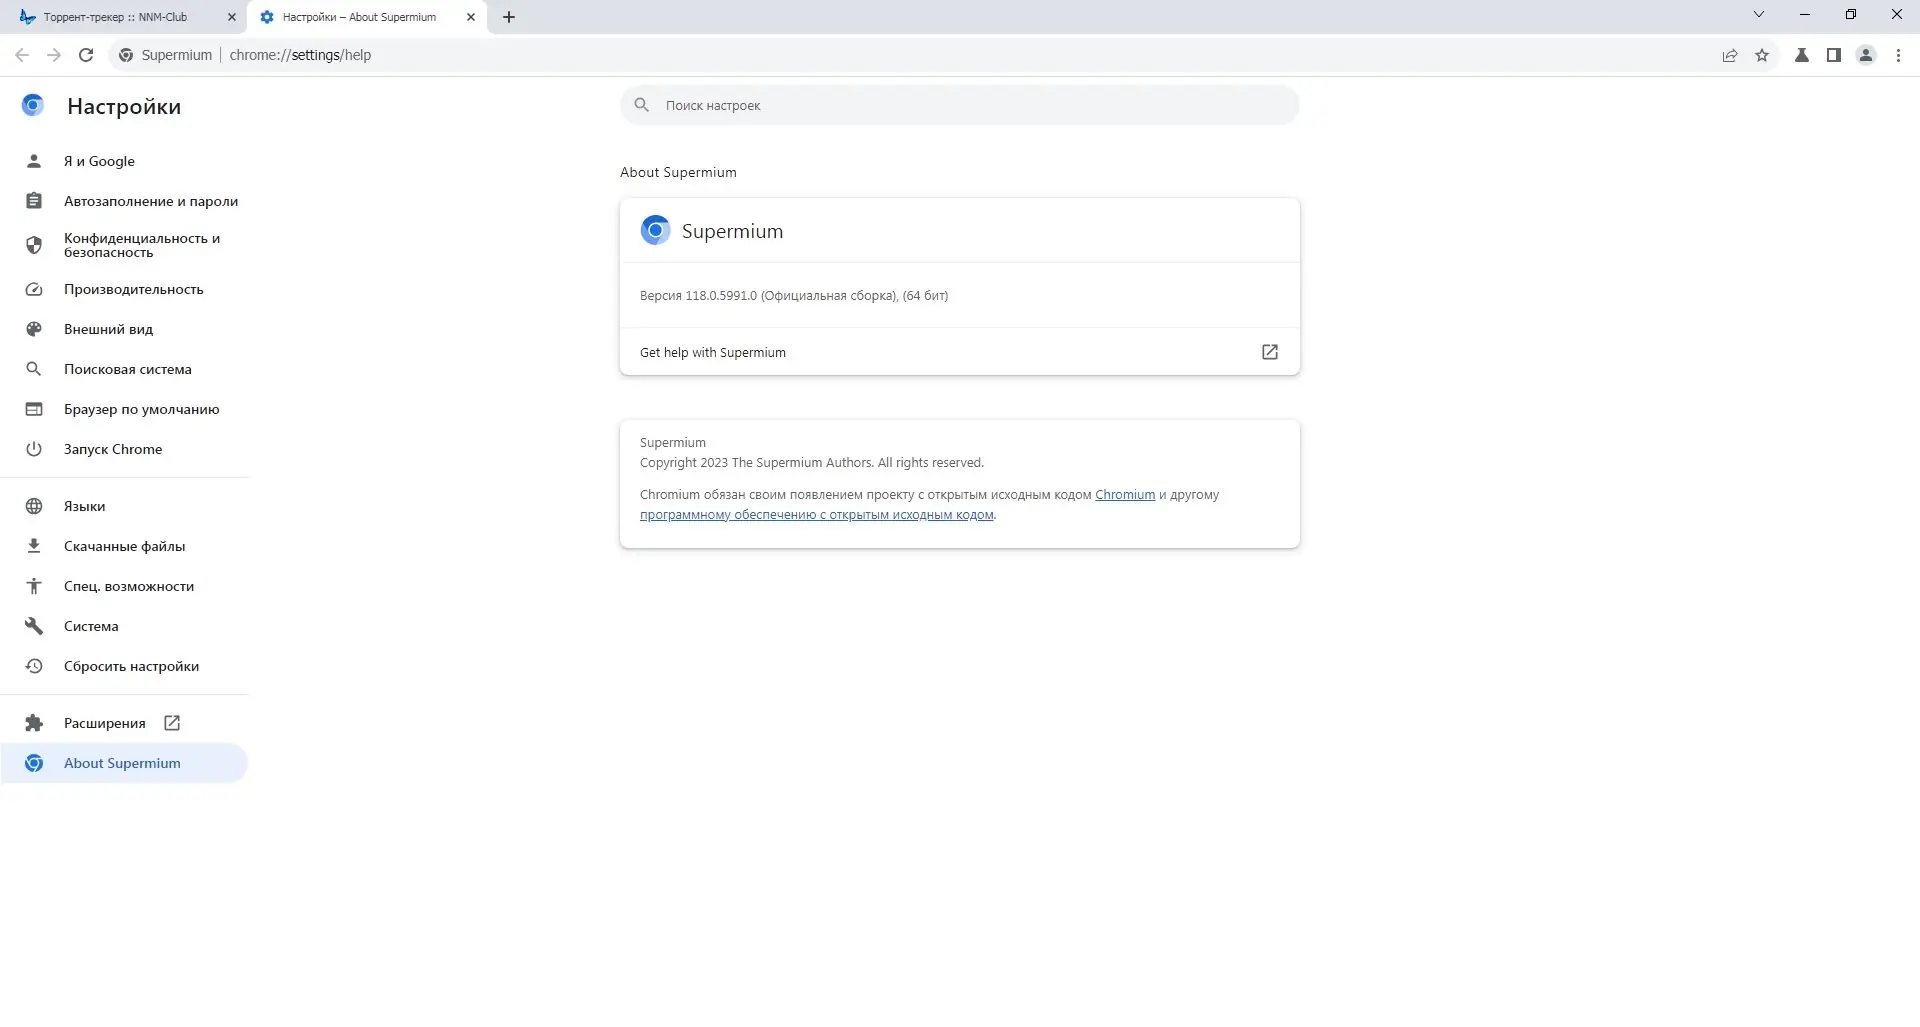Image resolution: width=1920 pixels, height=1027 pixels.
Task: Open Сбросить настройки section
Action: pyautogui.click(x=124, y=666)
